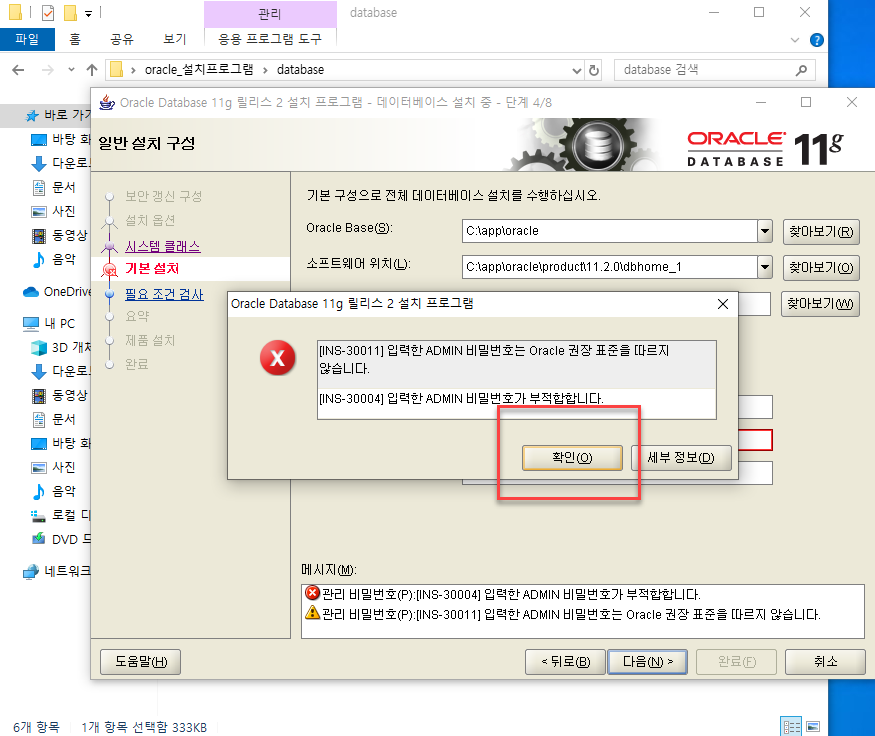The image size is (875, 736).
Task: Go to 시스템 클래스 installer step link
Action: click(162, 246)
